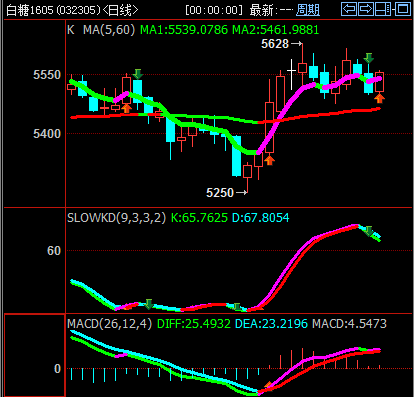Toggle the split panel layout icon
Viewport: 414px width, 397px height.
[383, 9]
